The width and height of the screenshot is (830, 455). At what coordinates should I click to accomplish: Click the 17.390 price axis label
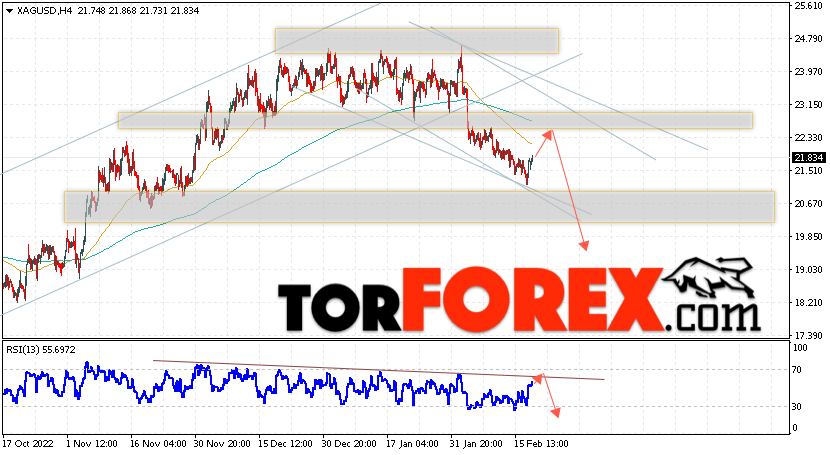point(809,335)
